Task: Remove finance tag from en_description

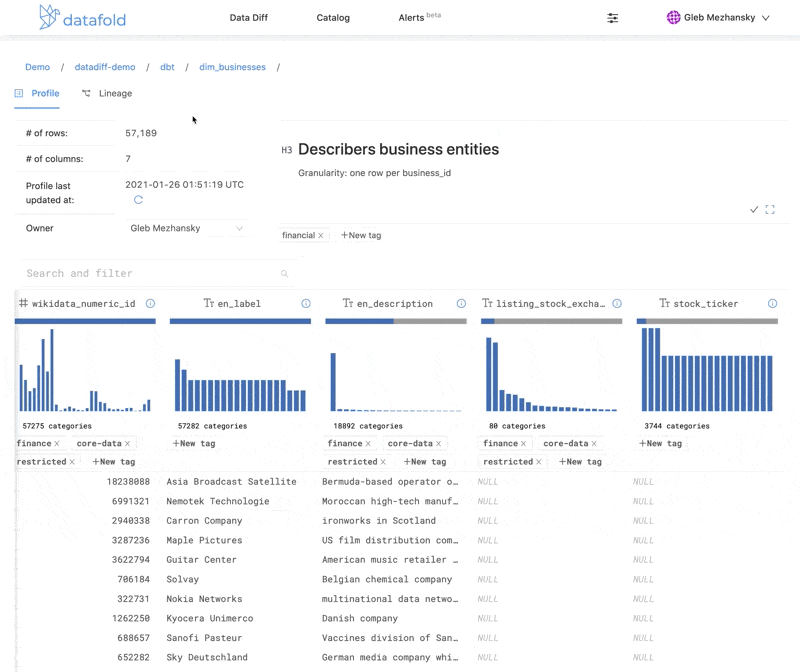Action: [x=368, y=443]
